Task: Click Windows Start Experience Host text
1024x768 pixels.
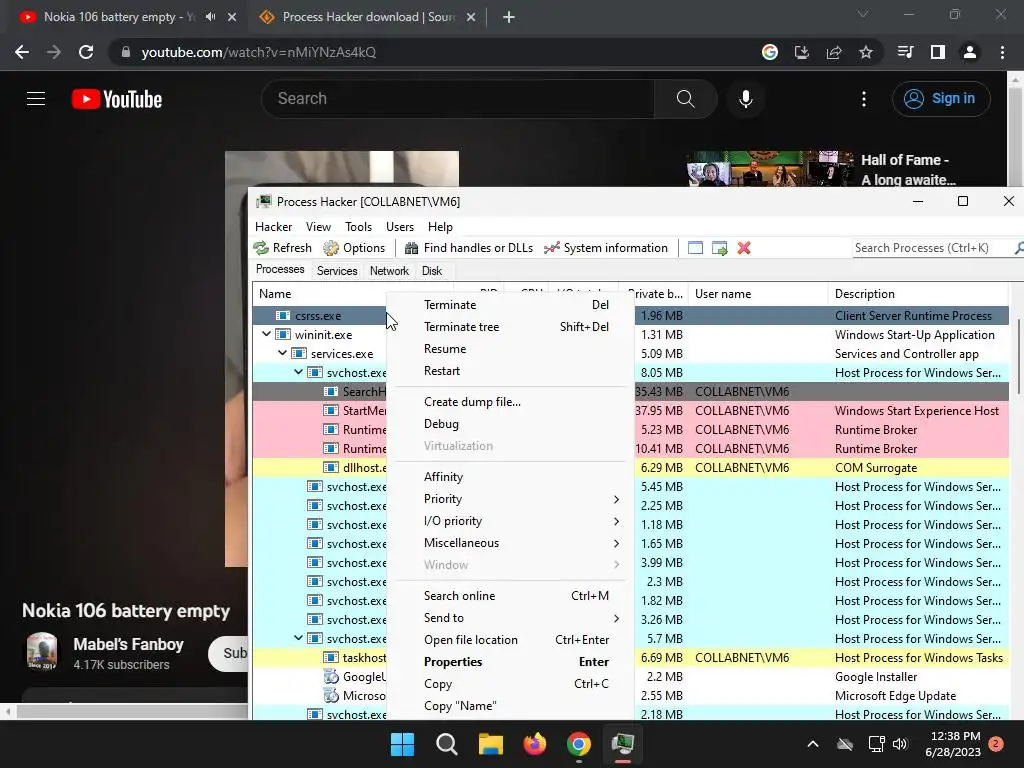Action: coord(917,411)
